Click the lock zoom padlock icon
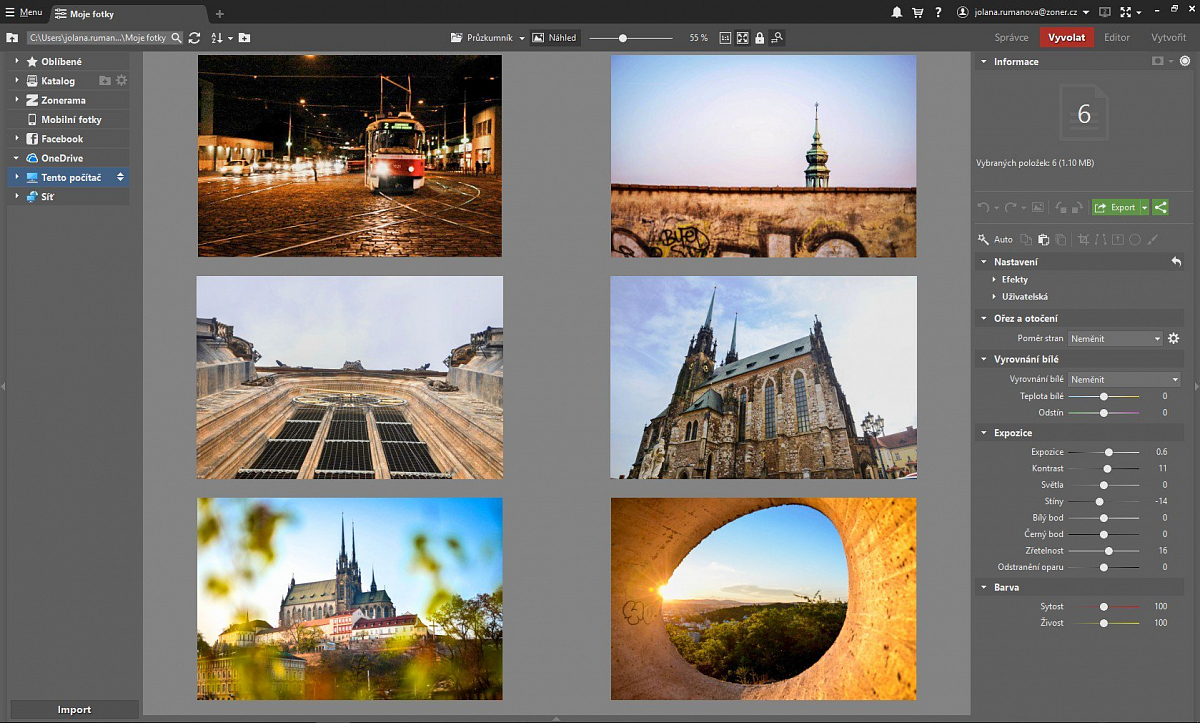1200x723 pixels. click(760, 37)
